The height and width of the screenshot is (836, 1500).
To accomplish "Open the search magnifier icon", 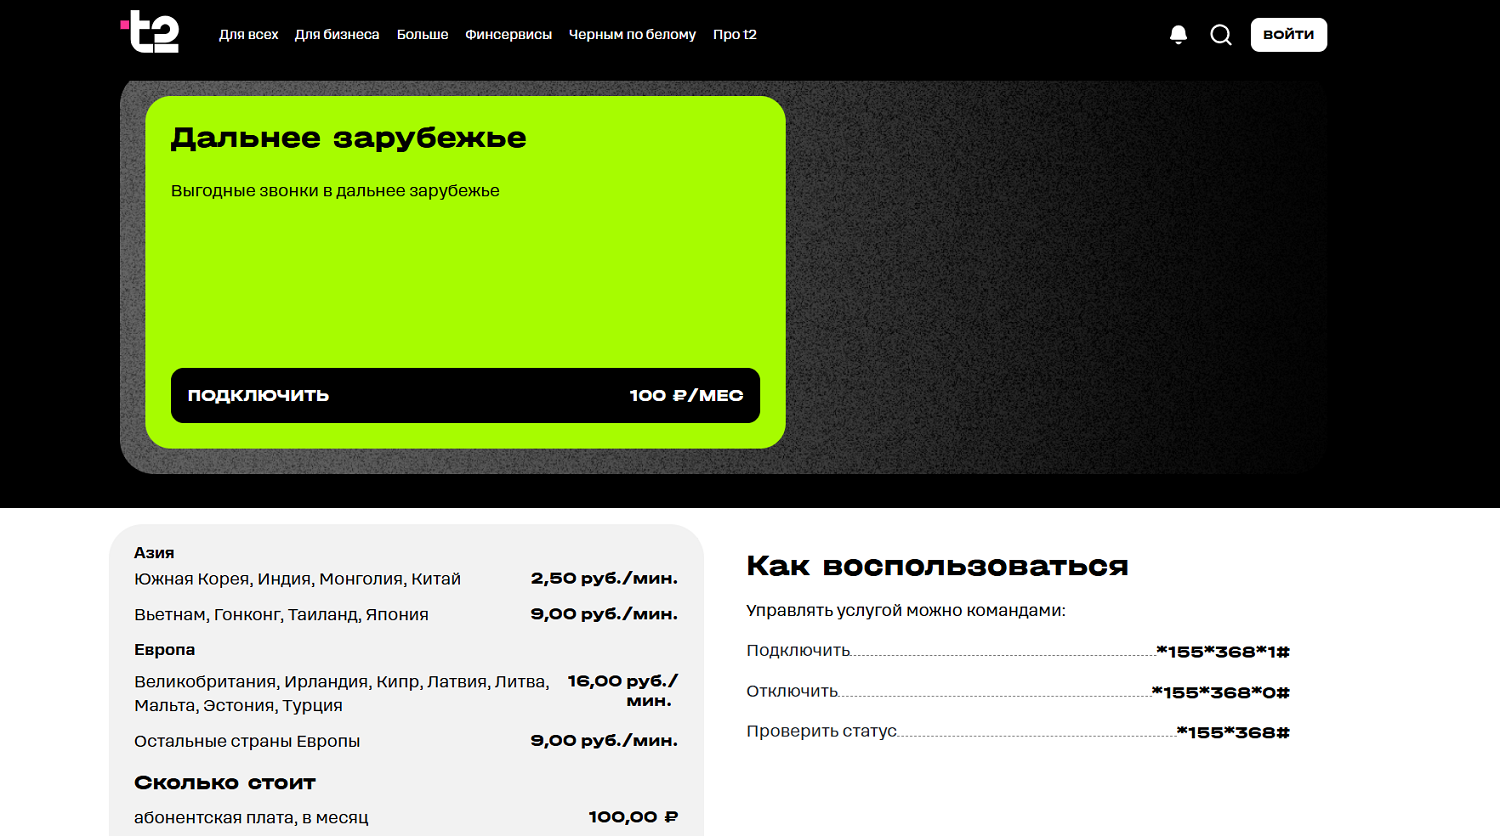I will [1221, 35].
